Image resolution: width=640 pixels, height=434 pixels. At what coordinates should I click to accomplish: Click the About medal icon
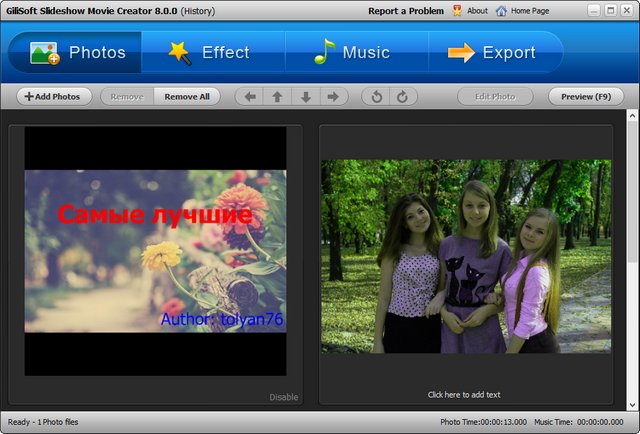(457, 11)
